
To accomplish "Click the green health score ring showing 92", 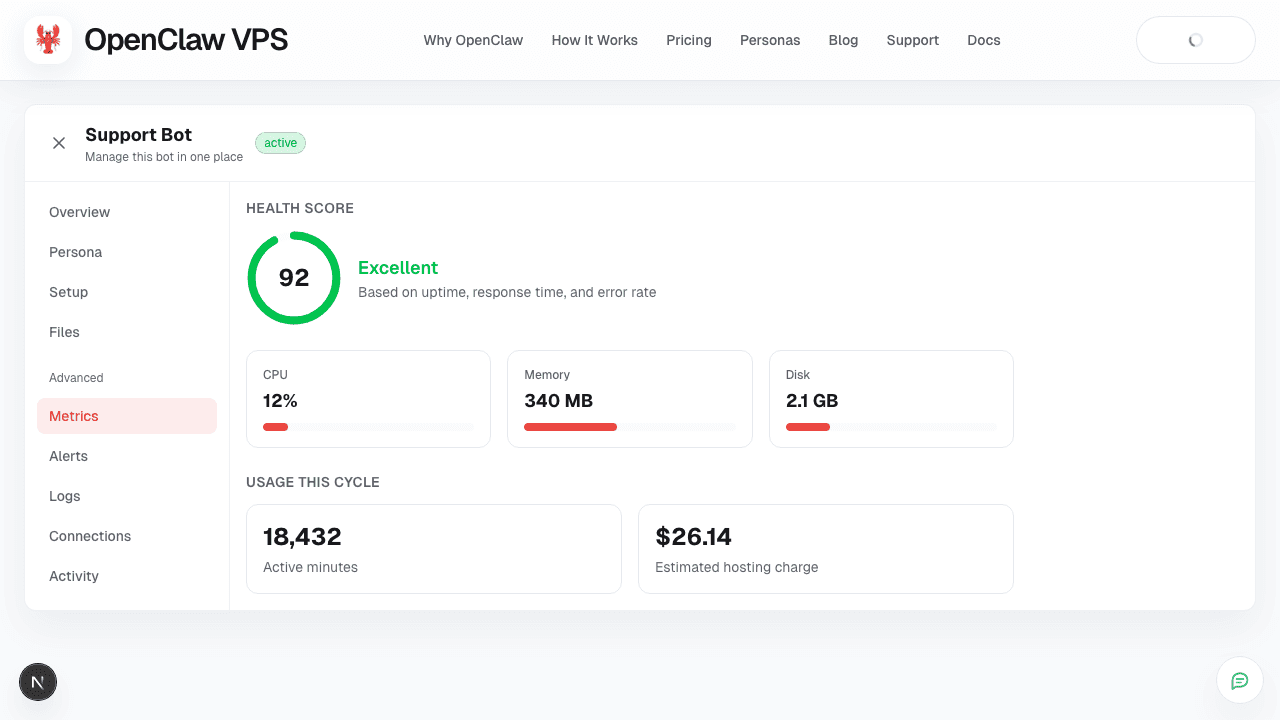I will 294,277.
